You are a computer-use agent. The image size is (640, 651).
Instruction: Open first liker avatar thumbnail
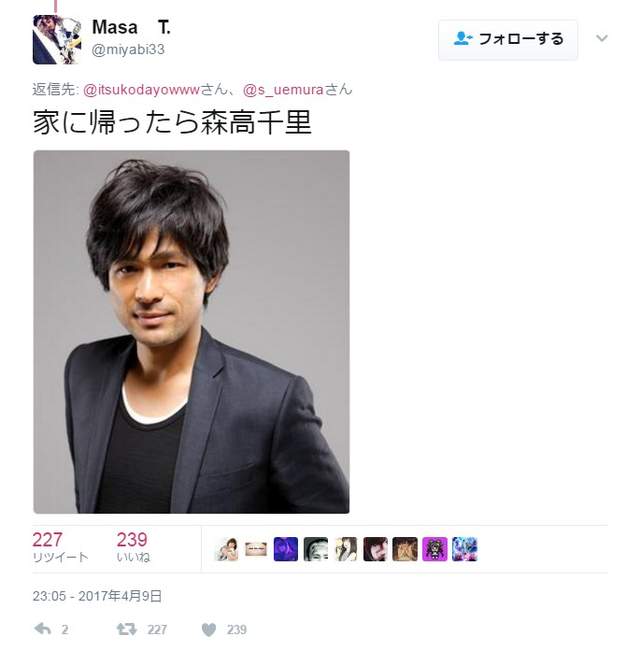227,549
